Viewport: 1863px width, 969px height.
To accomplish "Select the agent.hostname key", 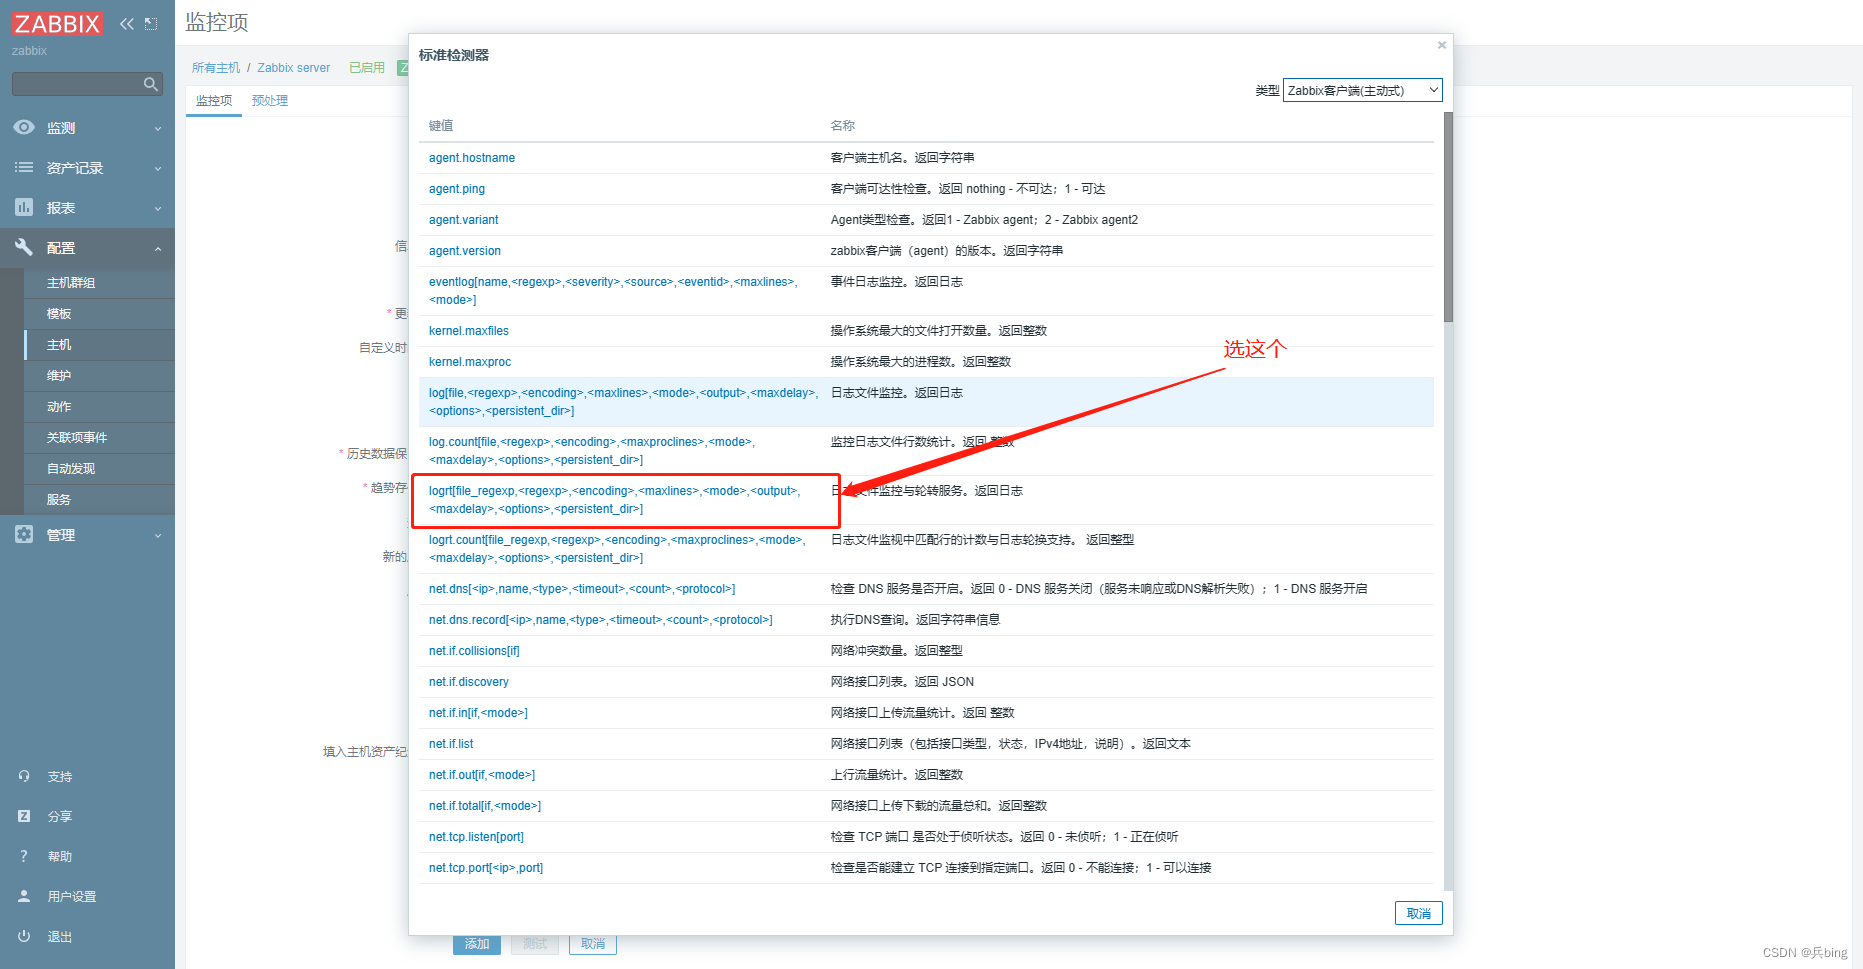I will 472,158.
